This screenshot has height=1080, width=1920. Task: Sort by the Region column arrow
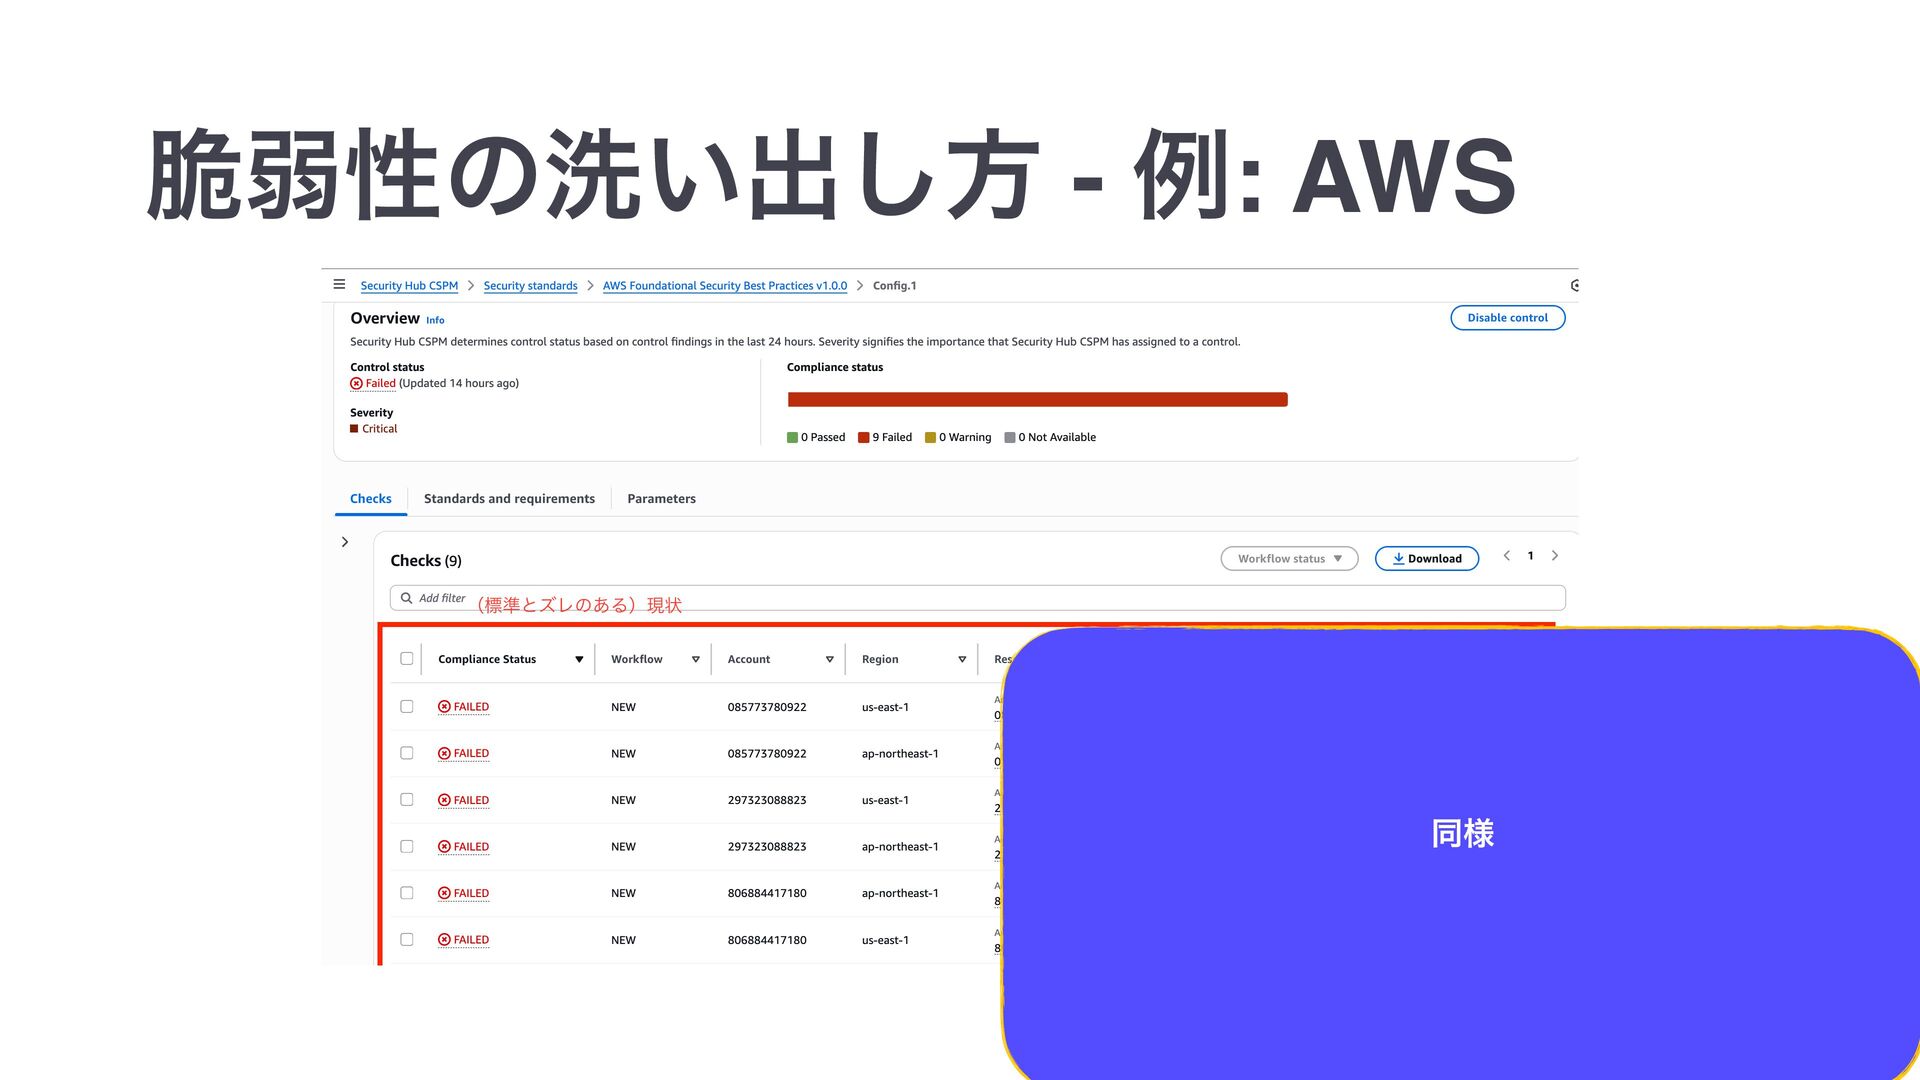pos(962,660)
